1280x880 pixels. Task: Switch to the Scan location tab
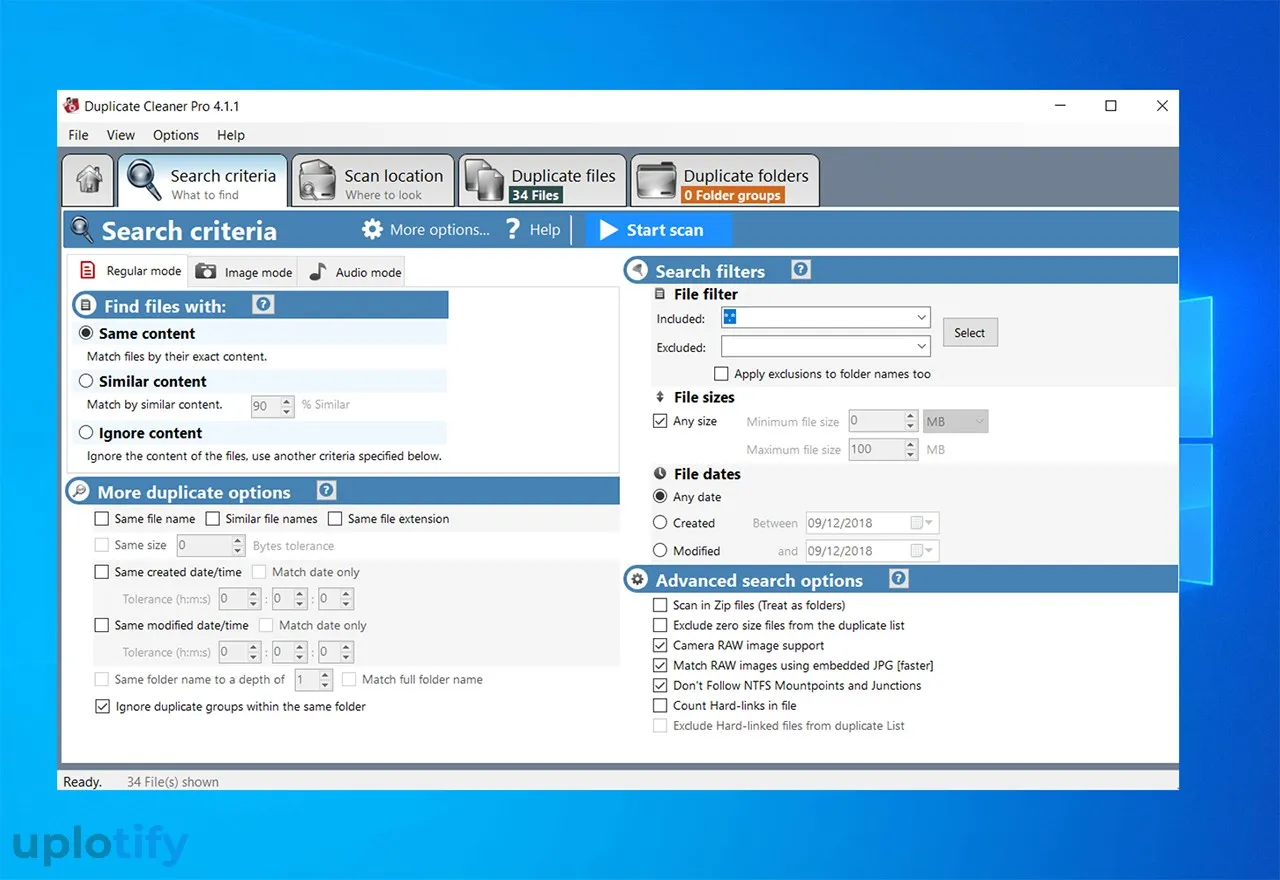(x=372, y=181)
